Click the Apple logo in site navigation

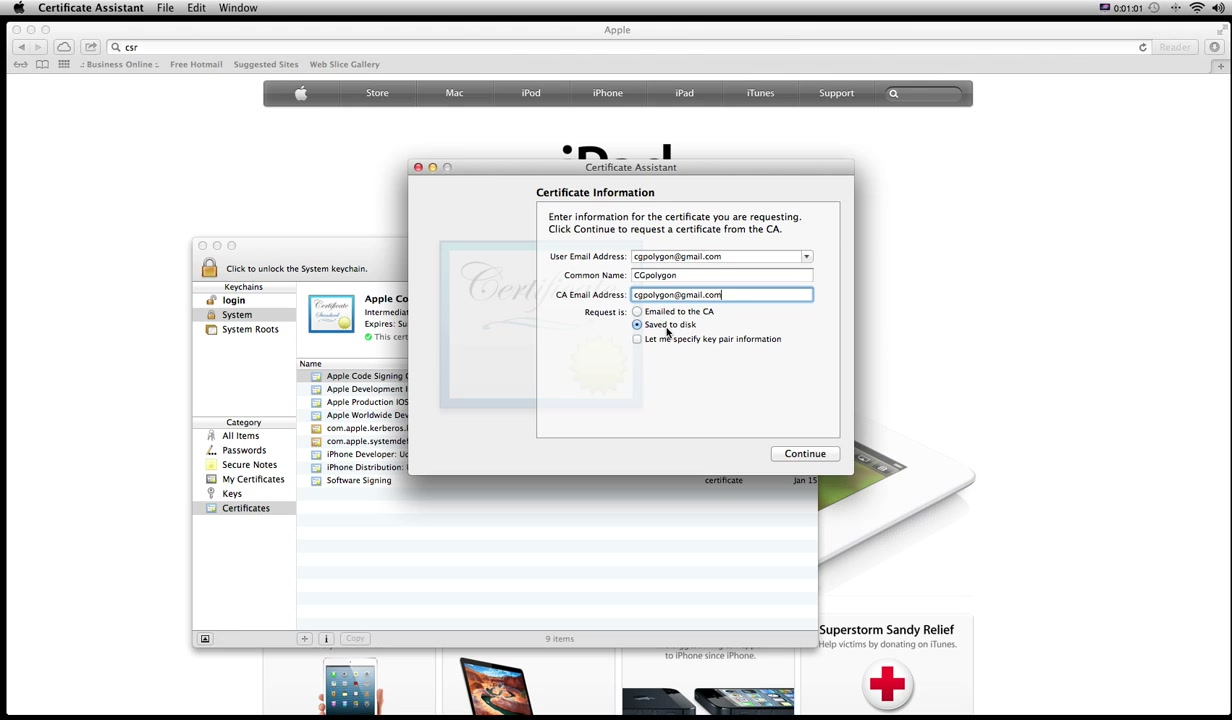pyautogui.click(x=301, y=93)
